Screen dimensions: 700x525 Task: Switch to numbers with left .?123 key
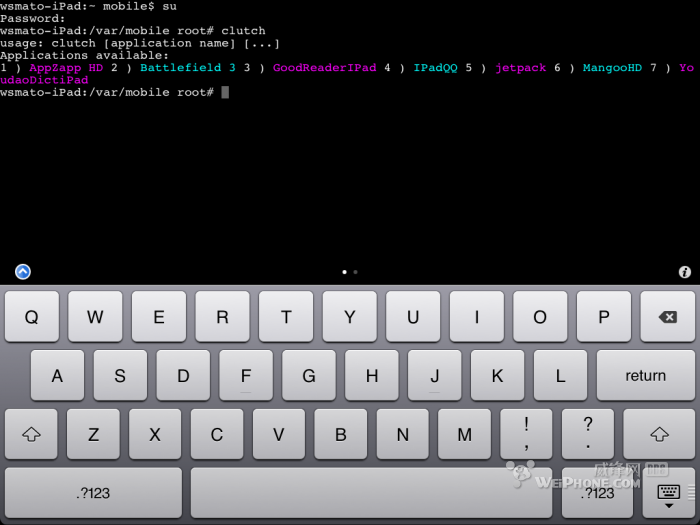93,493
